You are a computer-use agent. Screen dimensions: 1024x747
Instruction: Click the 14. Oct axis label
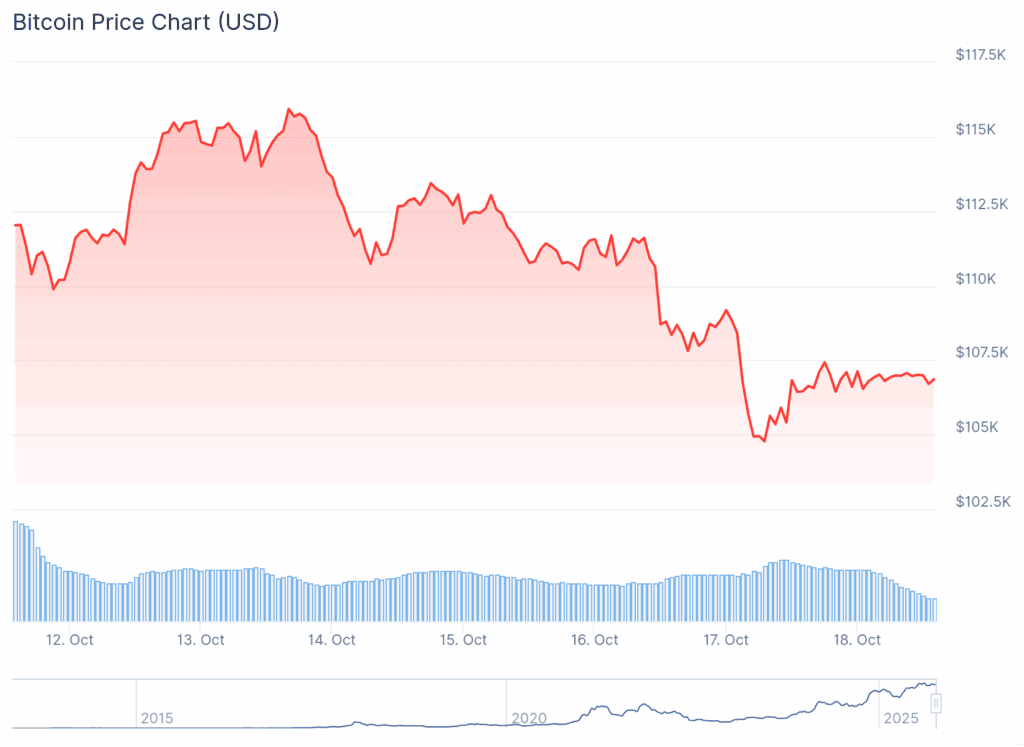click(x=331, y=640)
